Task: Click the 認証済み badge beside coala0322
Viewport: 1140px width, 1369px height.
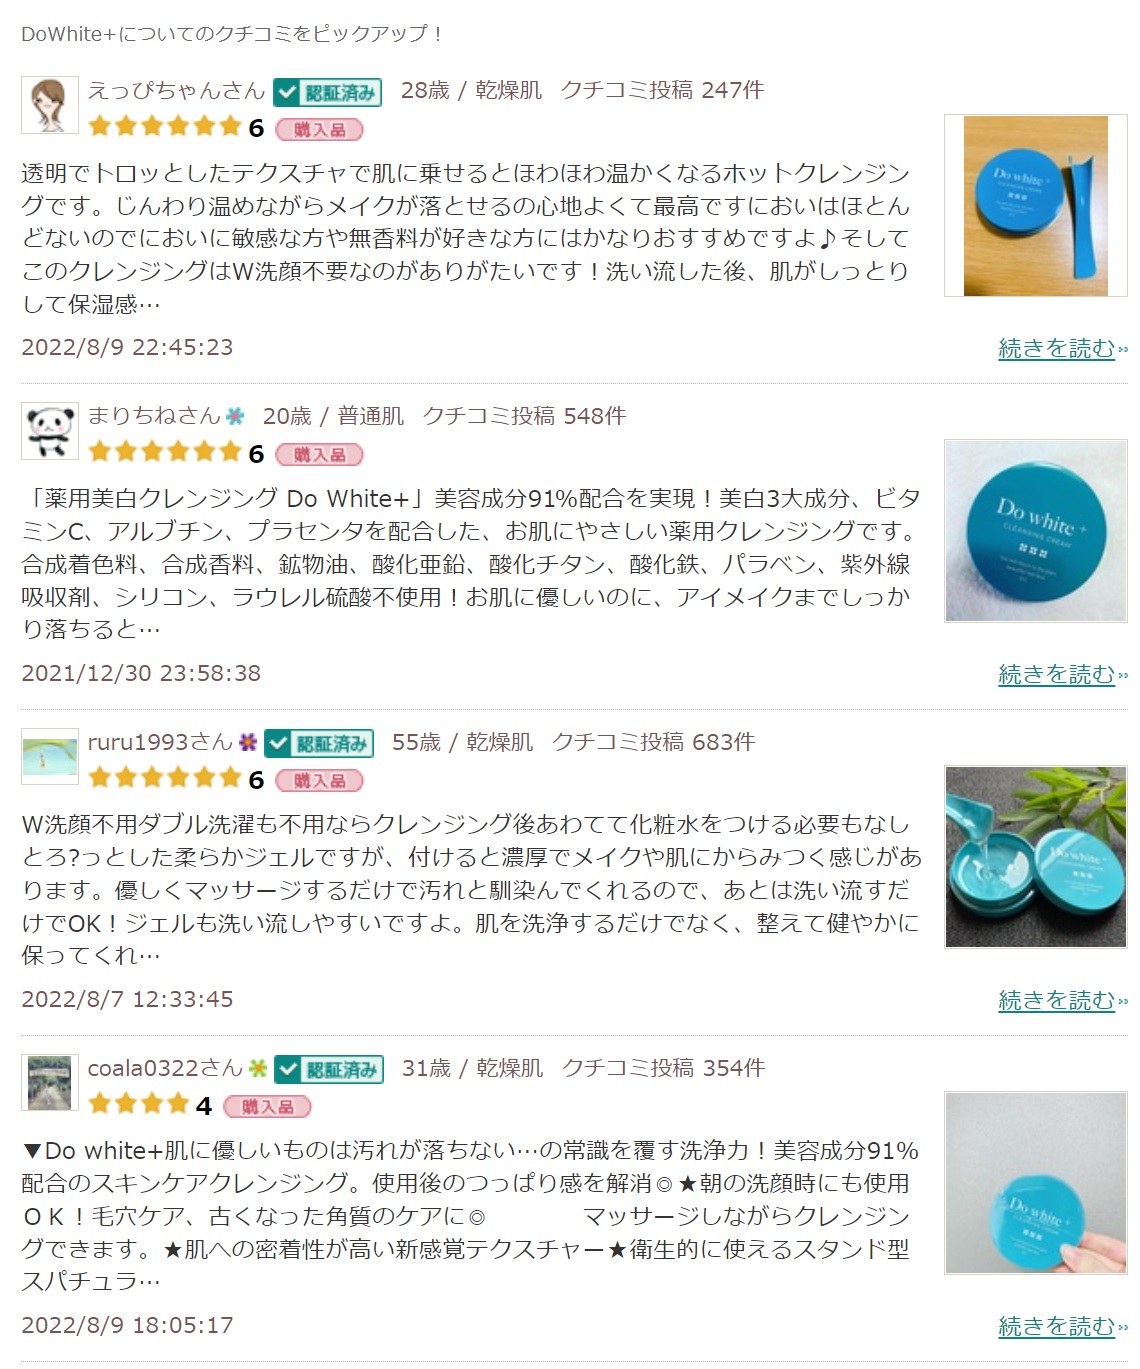Action: (328, 1069)
